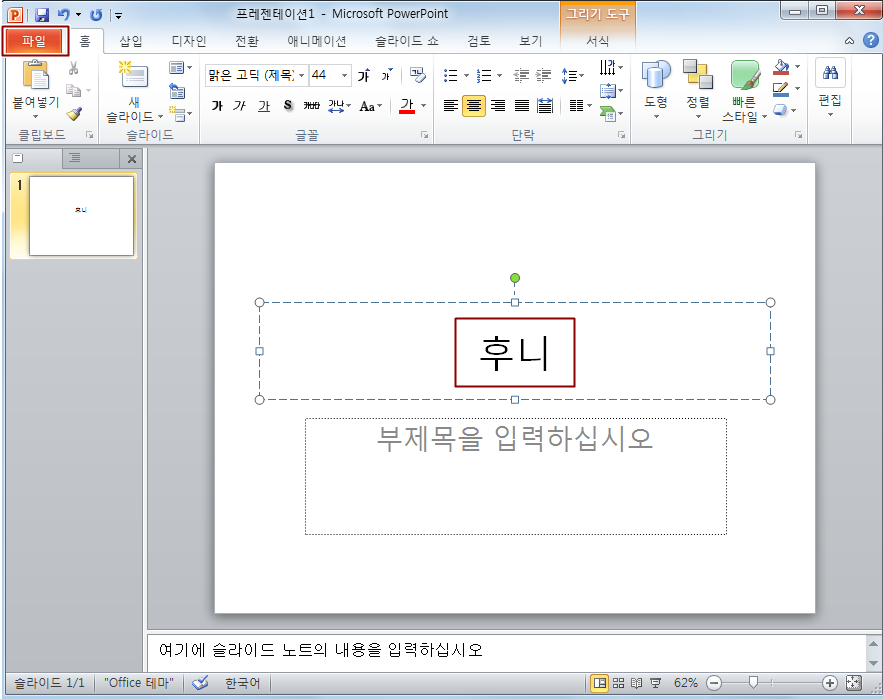Switch to the 삽입 (Insert) tab
883x699 pixels.
coord(131,41)
